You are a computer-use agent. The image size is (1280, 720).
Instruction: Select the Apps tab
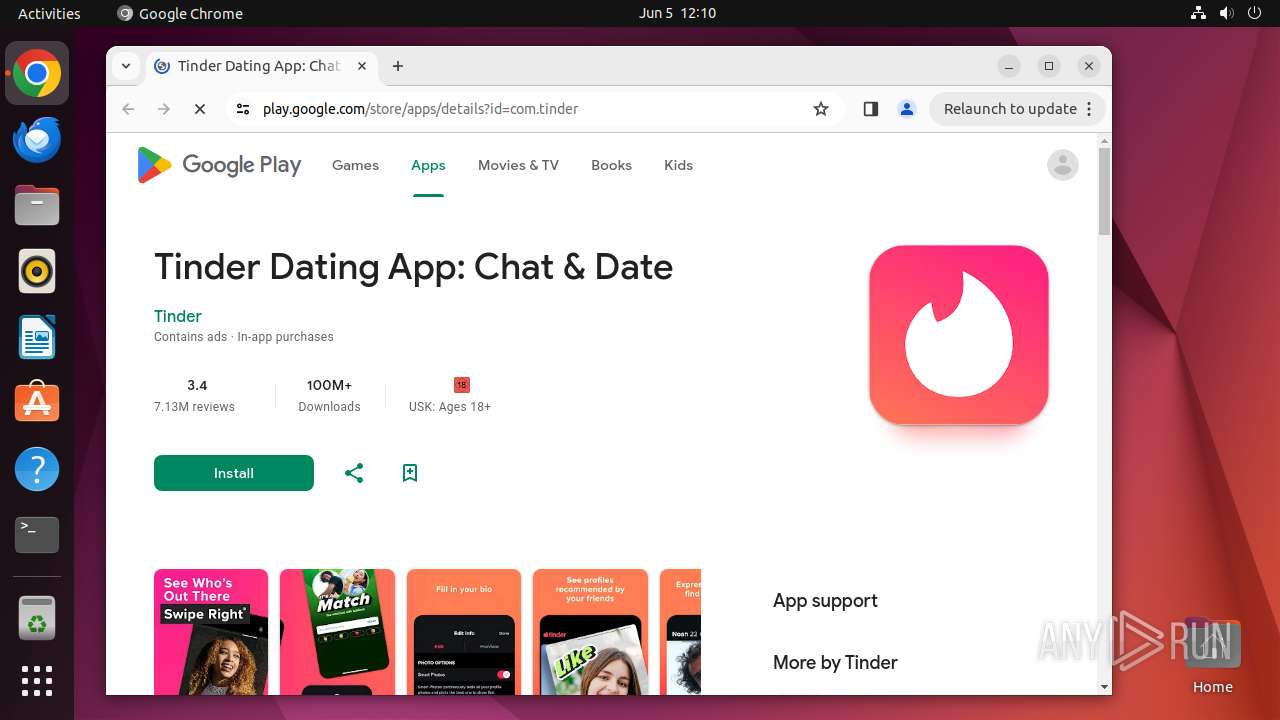pyautogui.click(x=428, y=165)
